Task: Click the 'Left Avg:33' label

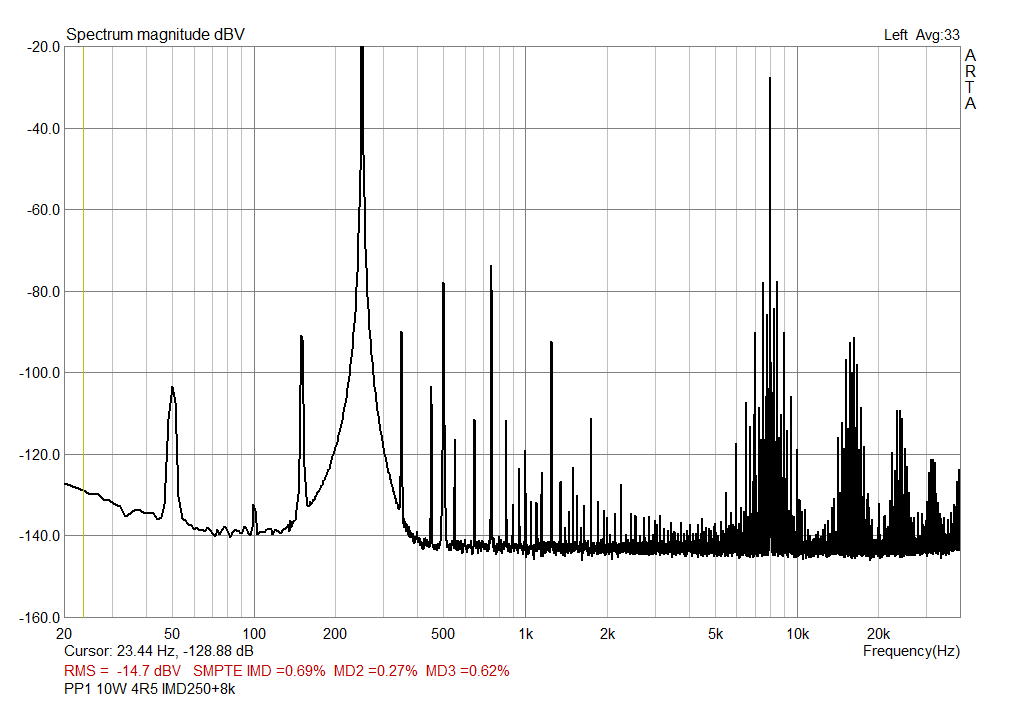Action: (921, 35)
